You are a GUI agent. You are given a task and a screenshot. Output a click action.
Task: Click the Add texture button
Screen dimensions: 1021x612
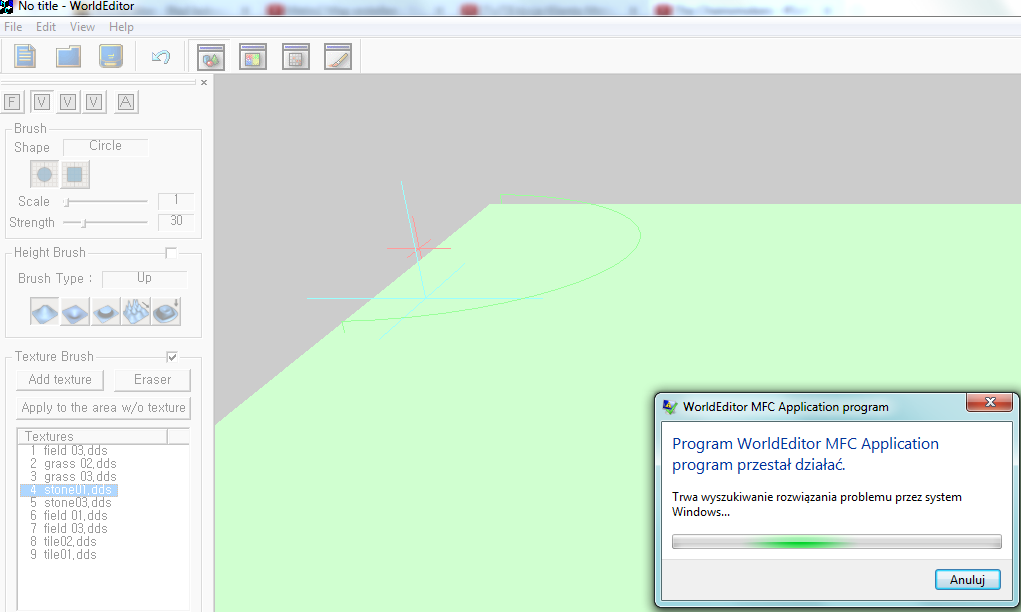(60, 380)
